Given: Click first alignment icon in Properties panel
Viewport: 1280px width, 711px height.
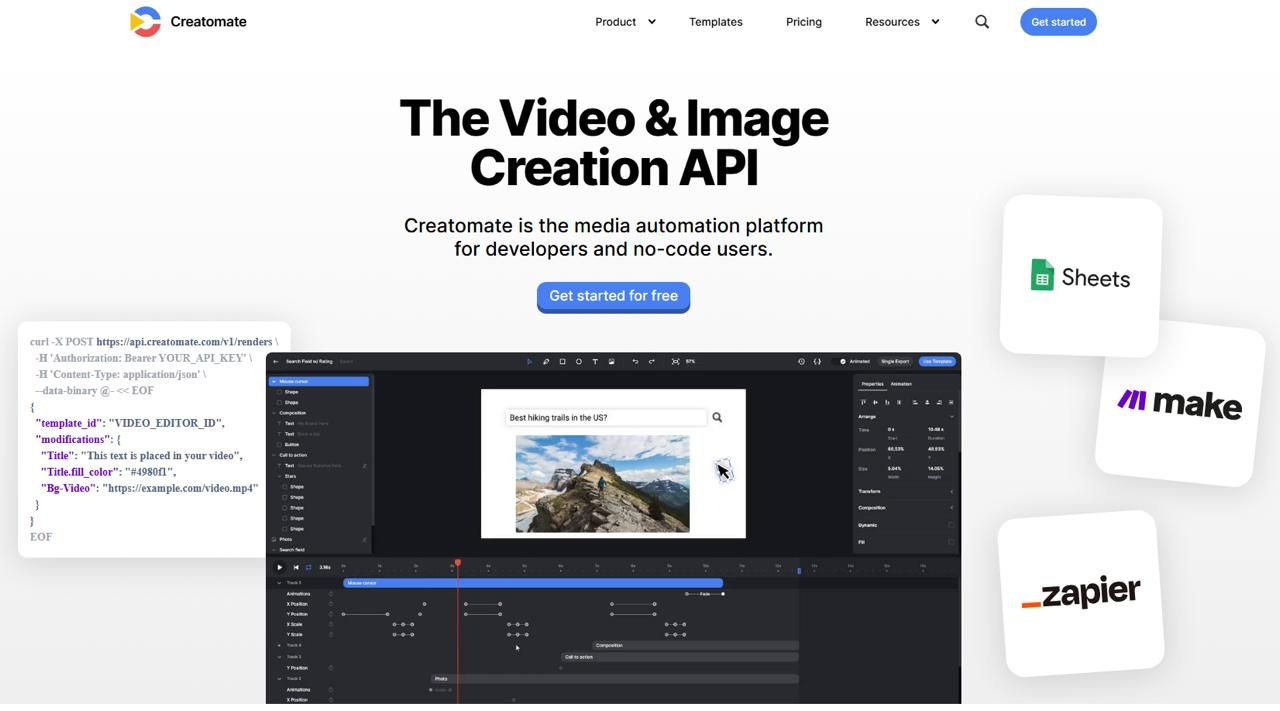Looking at the screenshot, I should [863, 402].
